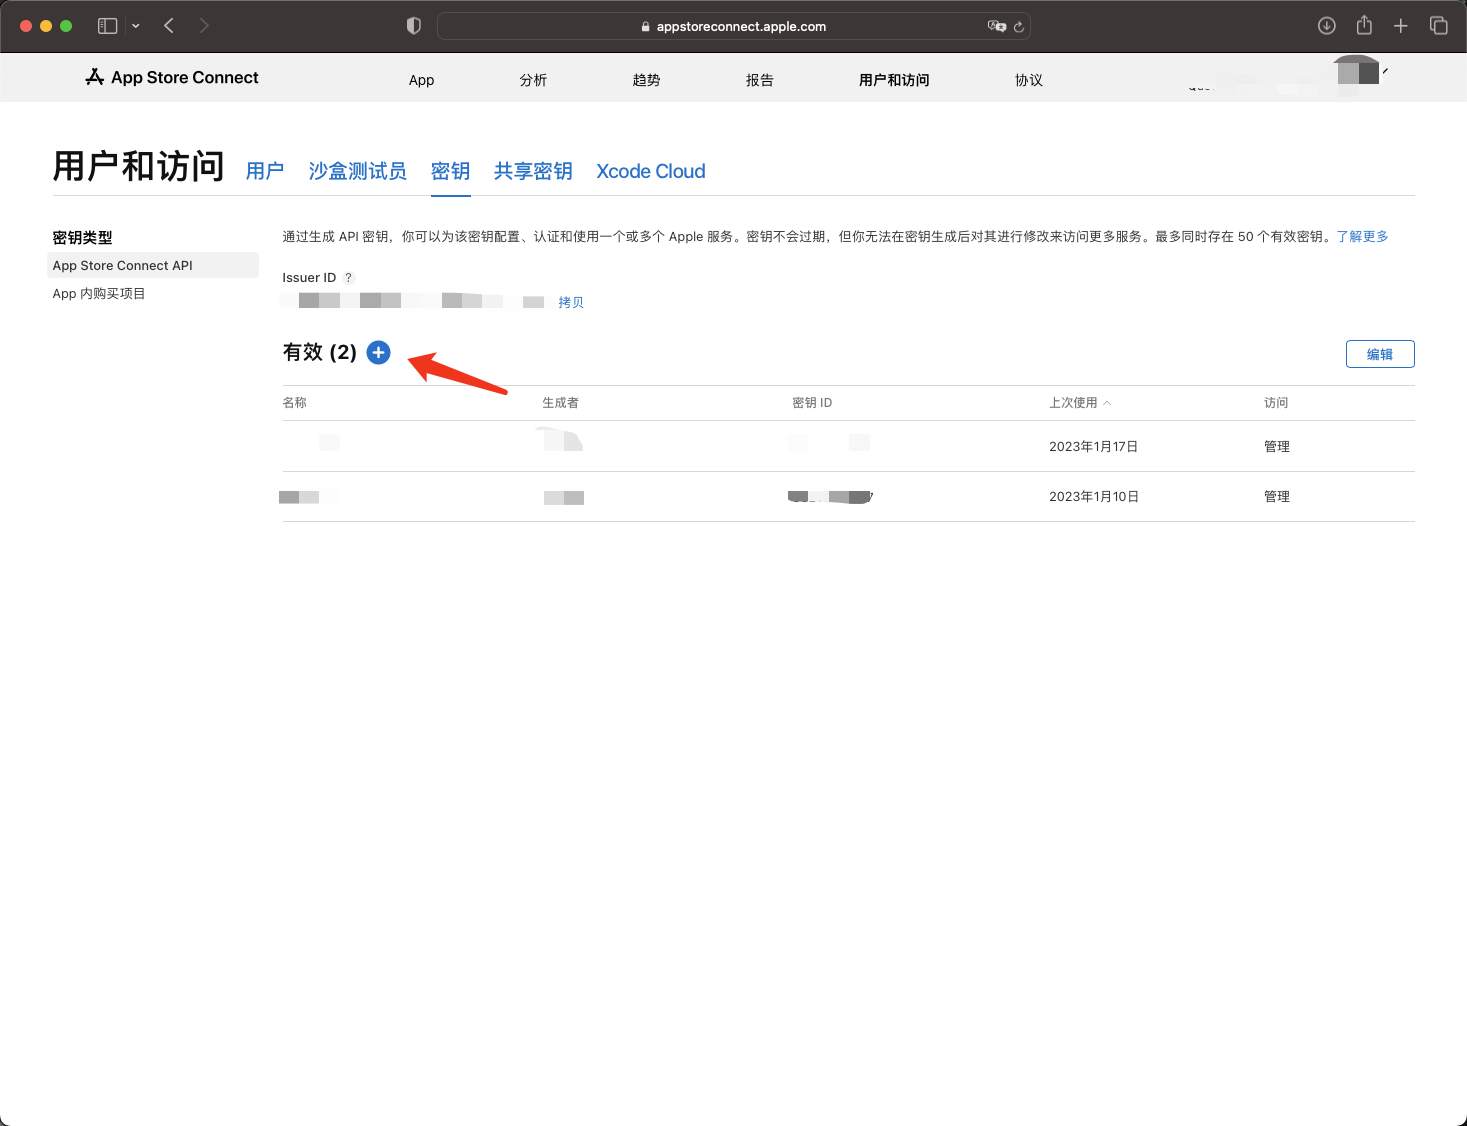Click the blue plus icon to generate a key
1467x1126 pixels.
coord(378,352)
